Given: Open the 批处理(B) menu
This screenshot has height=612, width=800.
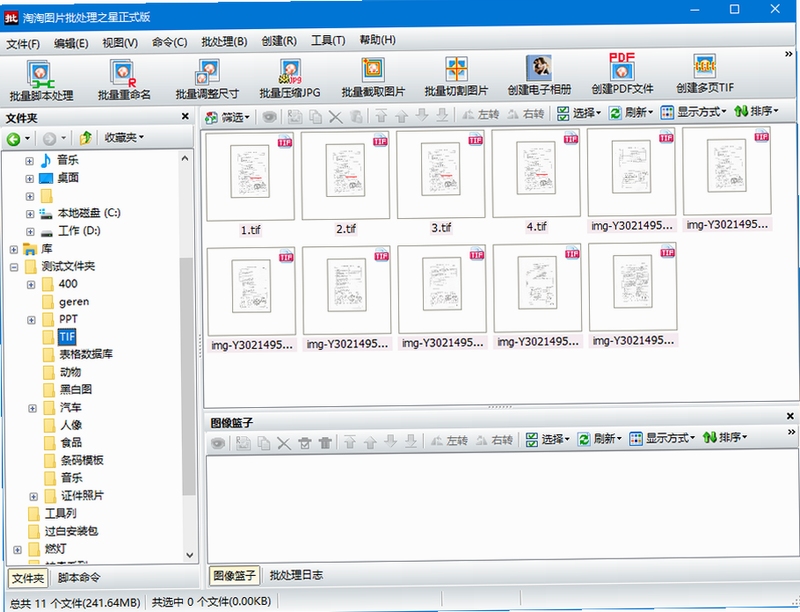Looking at the screenshot, I should pyautogui.click(x=224, y=42).
